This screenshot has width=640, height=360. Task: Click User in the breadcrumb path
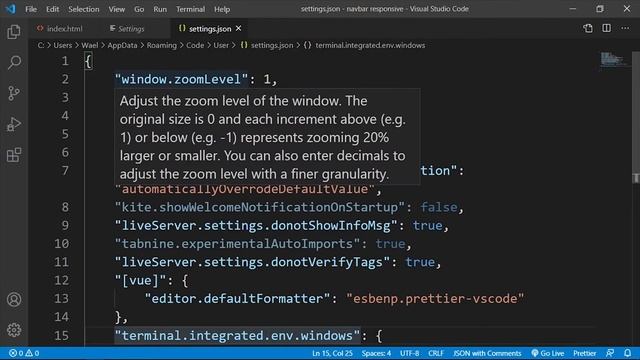click(221, 45)
